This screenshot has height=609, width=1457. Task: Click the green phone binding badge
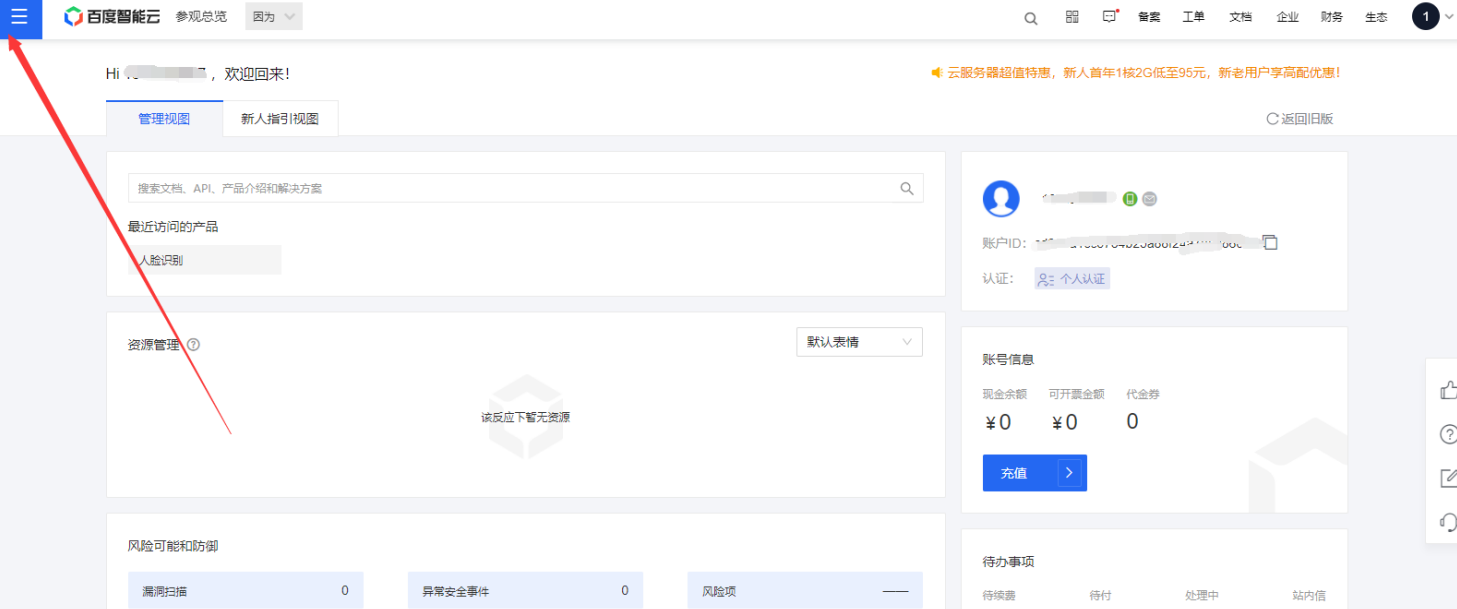1130,199
